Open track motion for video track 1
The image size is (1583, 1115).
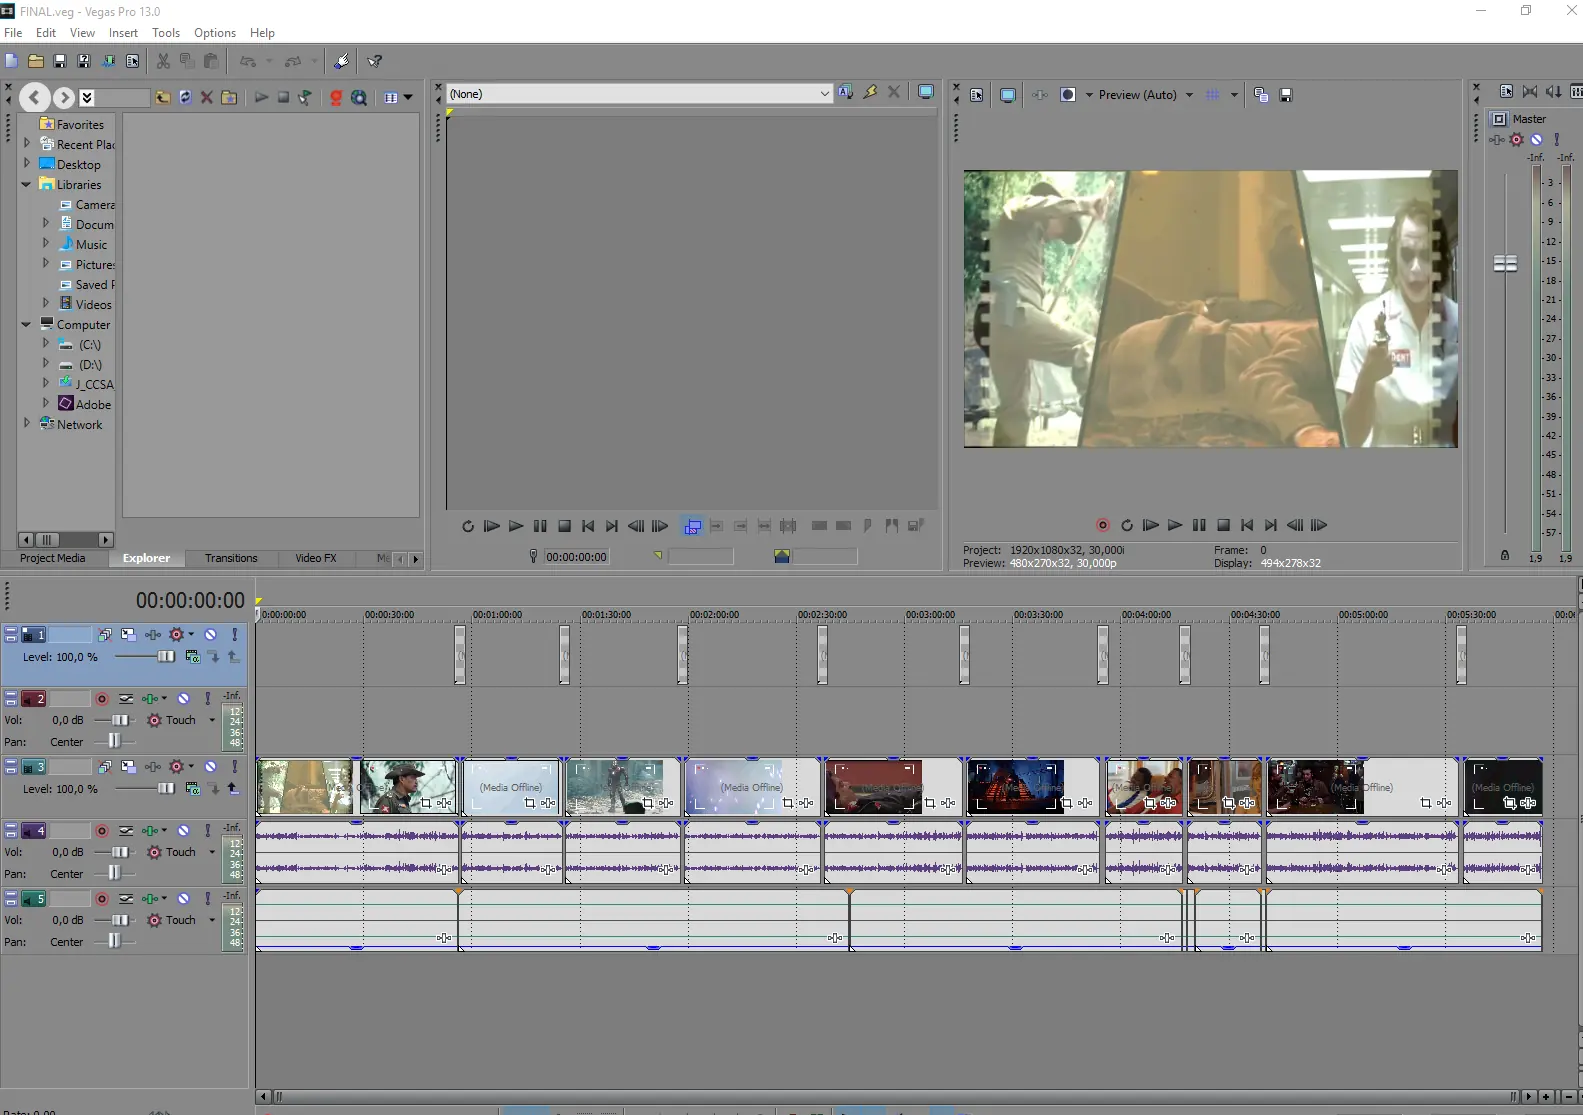[x=128, y=634]
